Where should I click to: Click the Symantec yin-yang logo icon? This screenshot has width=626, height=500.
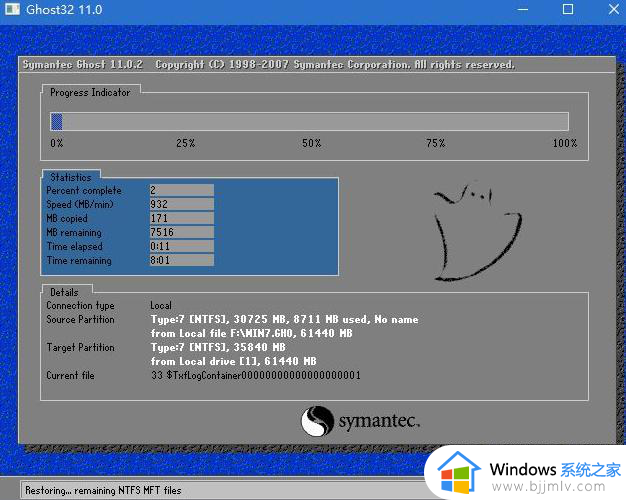tap(317, 421)
